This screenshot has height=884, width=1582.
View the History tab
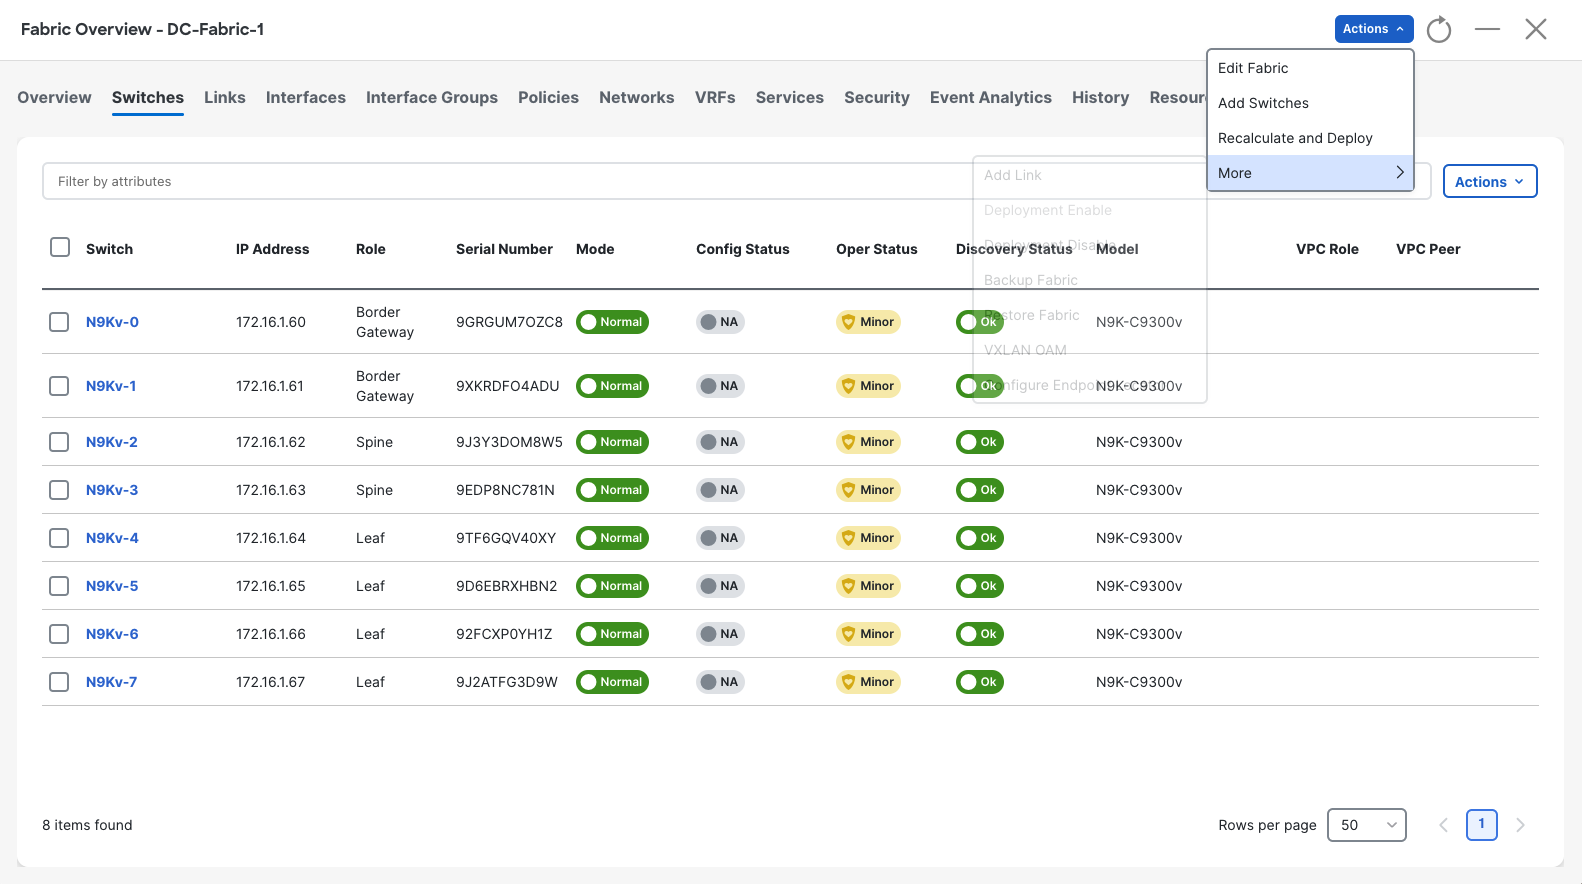click(x=1101, y=97)
